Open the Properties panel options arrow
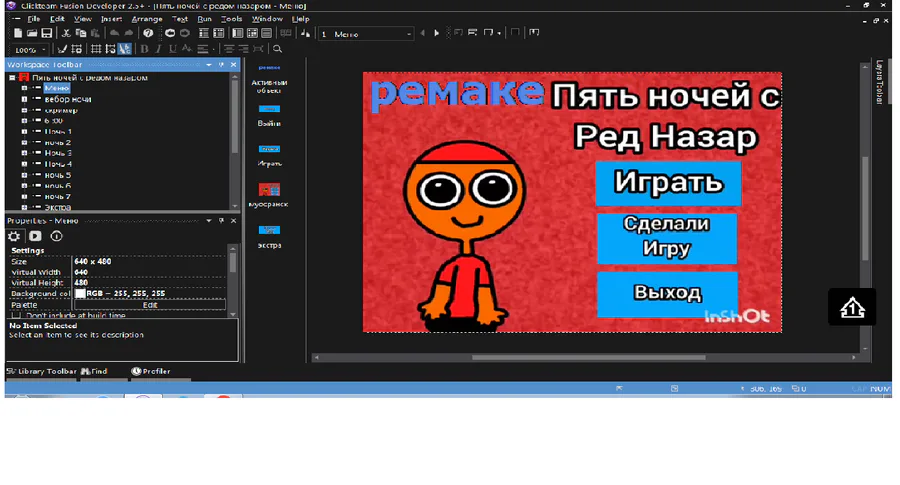The height and width of the screenshot is (485, 900). point(208,220)
